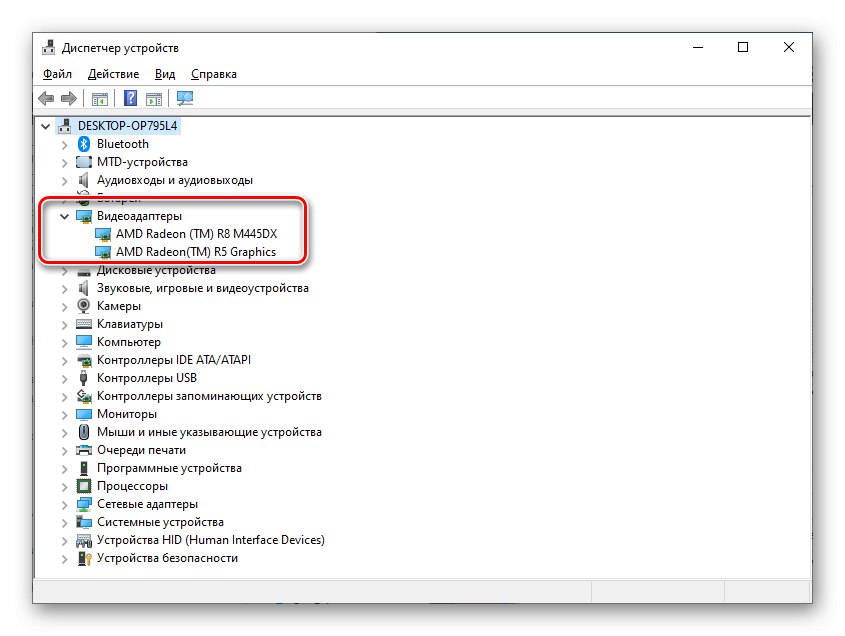Viewport: 845px width, 636px height.
Task: Open the Действие menu
Action: tap(113, 74)
